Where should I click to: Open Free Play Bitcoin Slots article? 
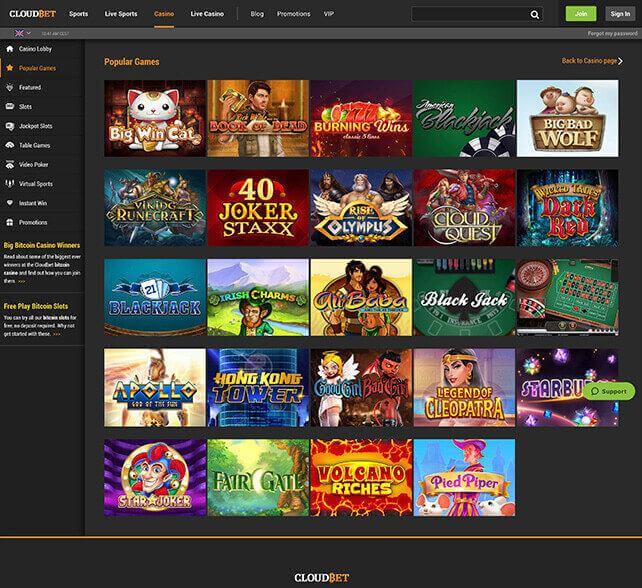click(x=36, y=306)
